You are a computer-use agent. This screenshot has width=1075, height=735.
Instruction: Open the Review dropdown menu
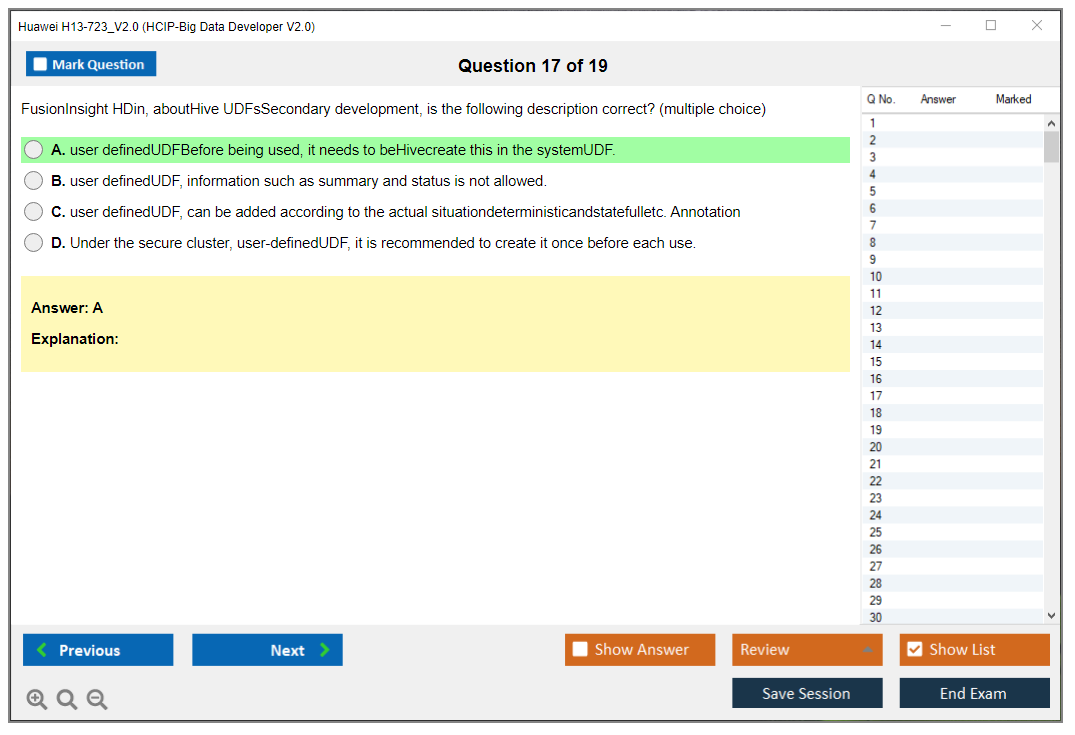(806, 650)
